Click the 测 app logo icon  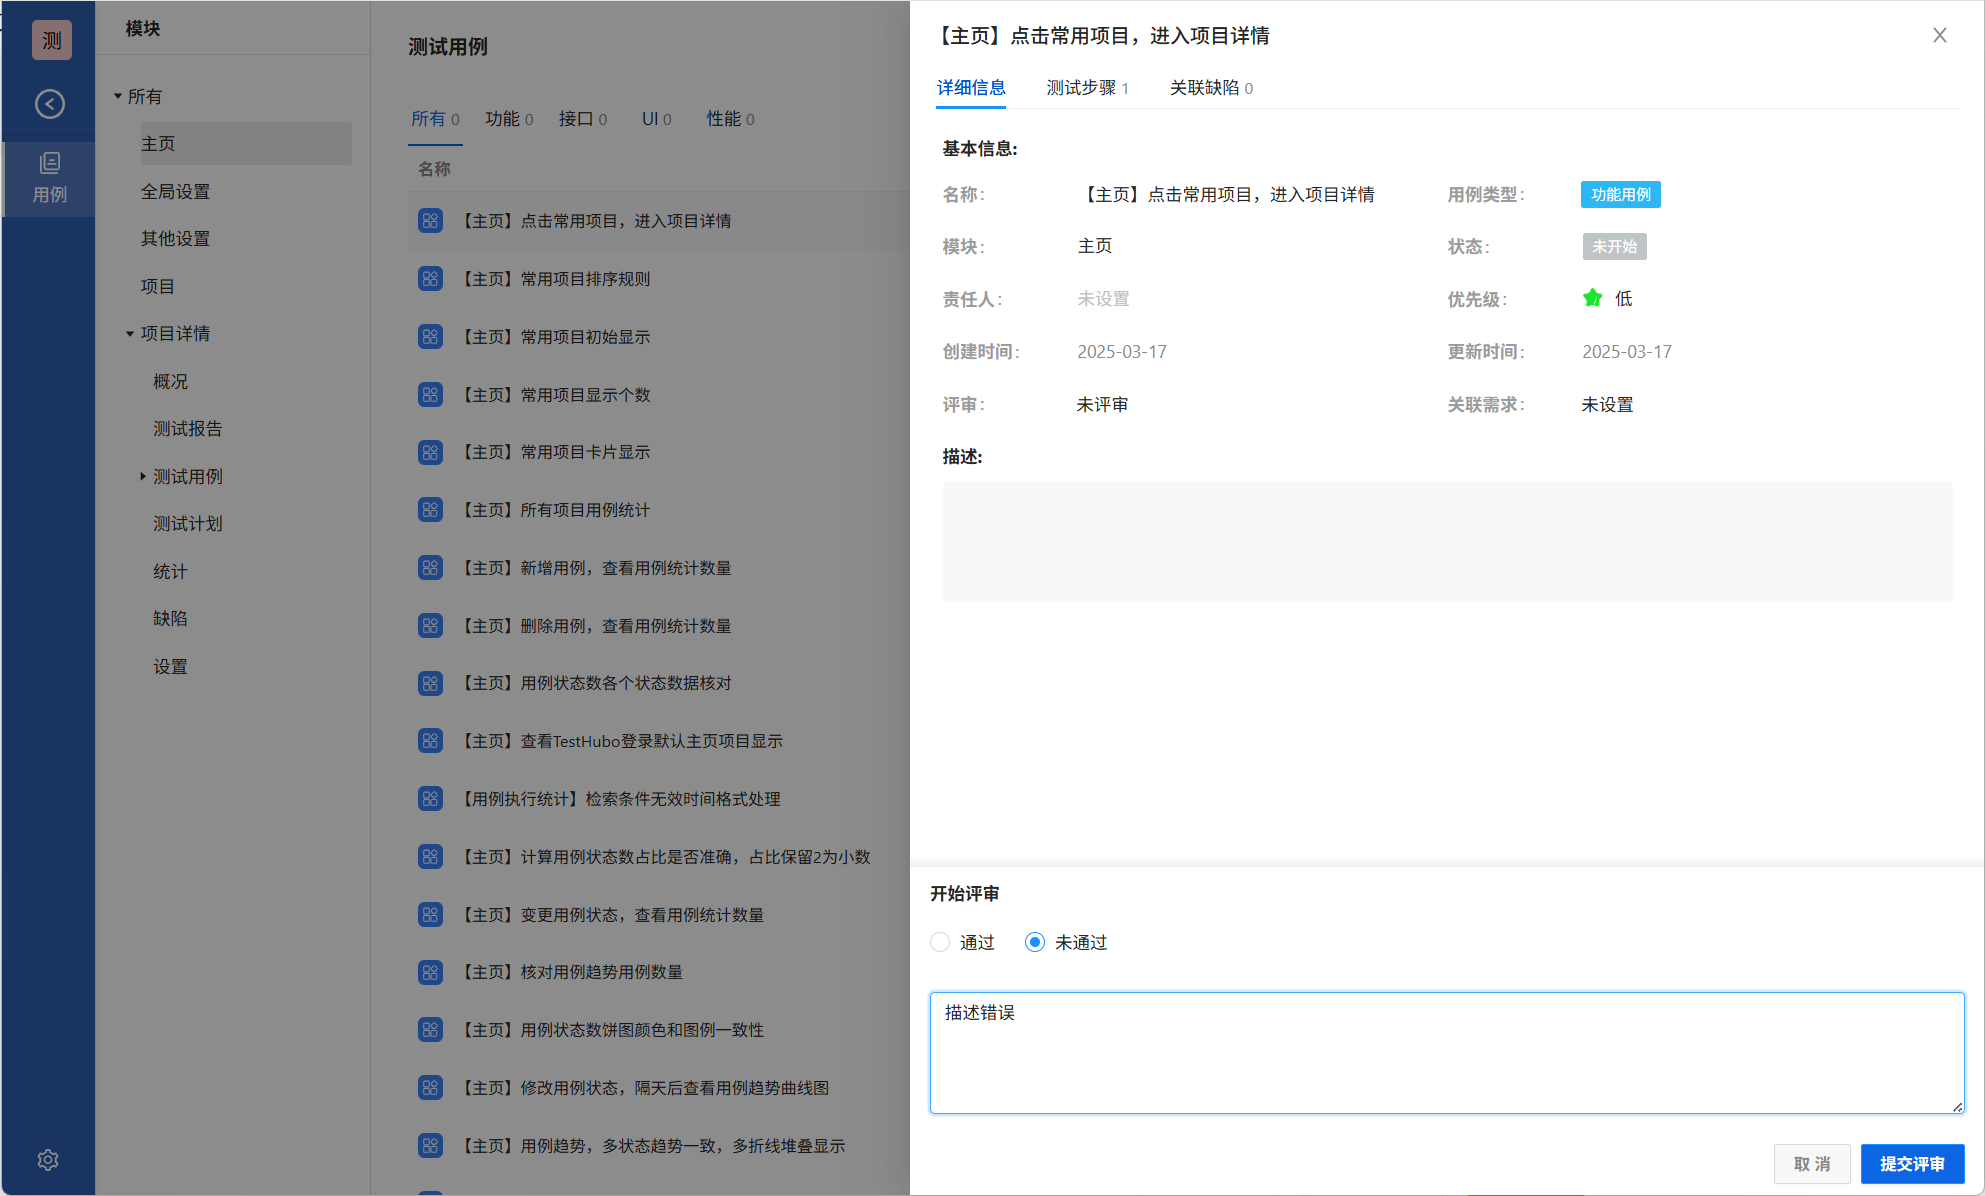coord(52,40)
